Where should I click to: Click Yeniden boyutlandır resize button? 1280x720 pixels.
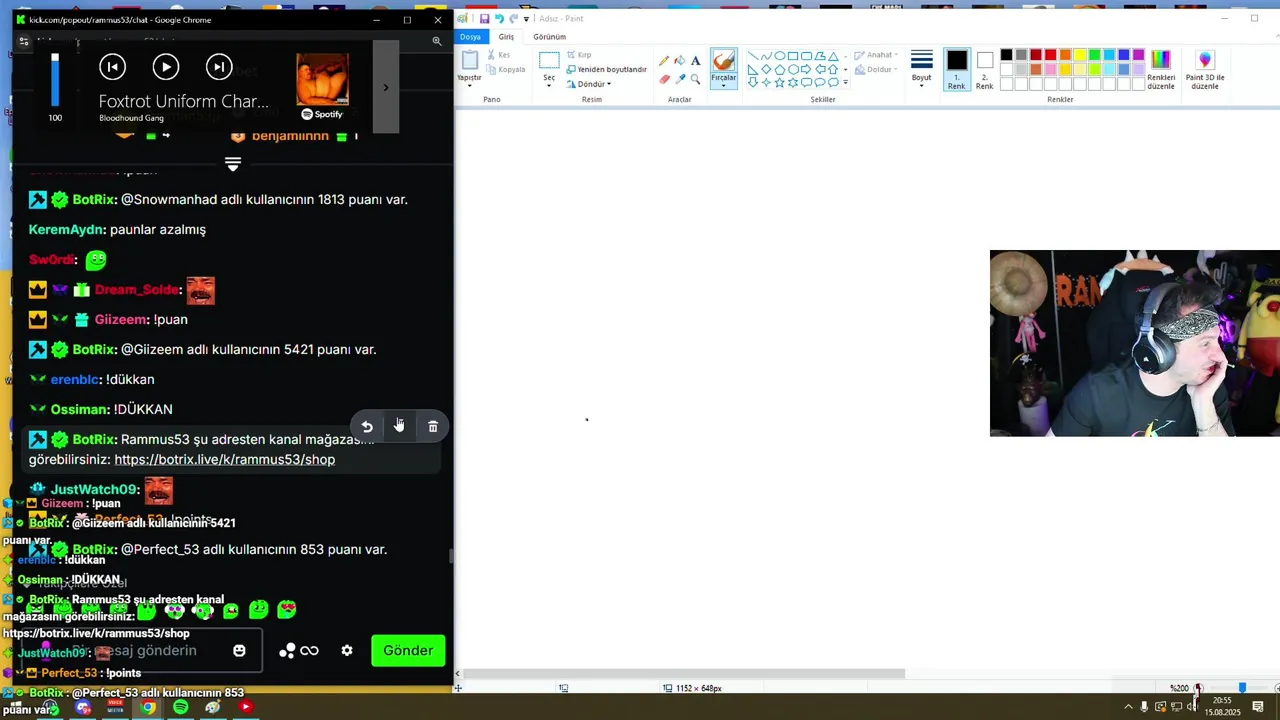click(607, 69)
